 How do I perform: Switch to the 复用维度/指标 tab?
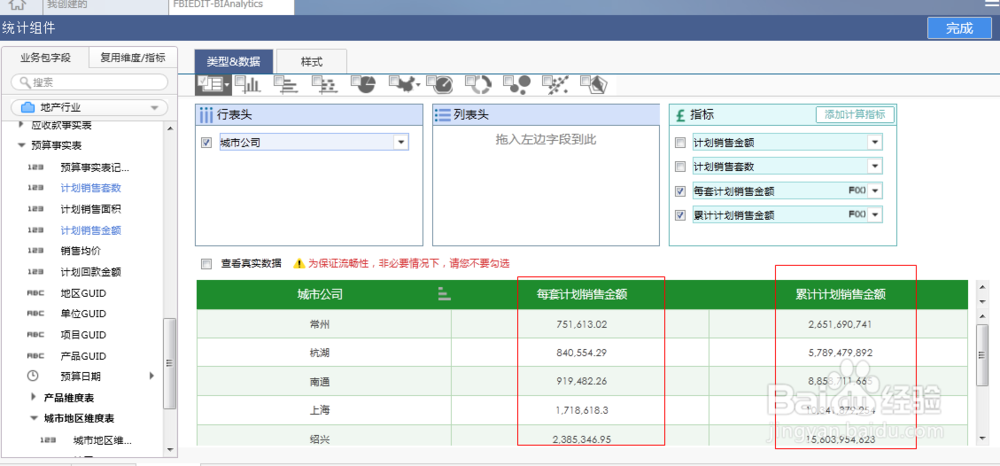[133, 58]
